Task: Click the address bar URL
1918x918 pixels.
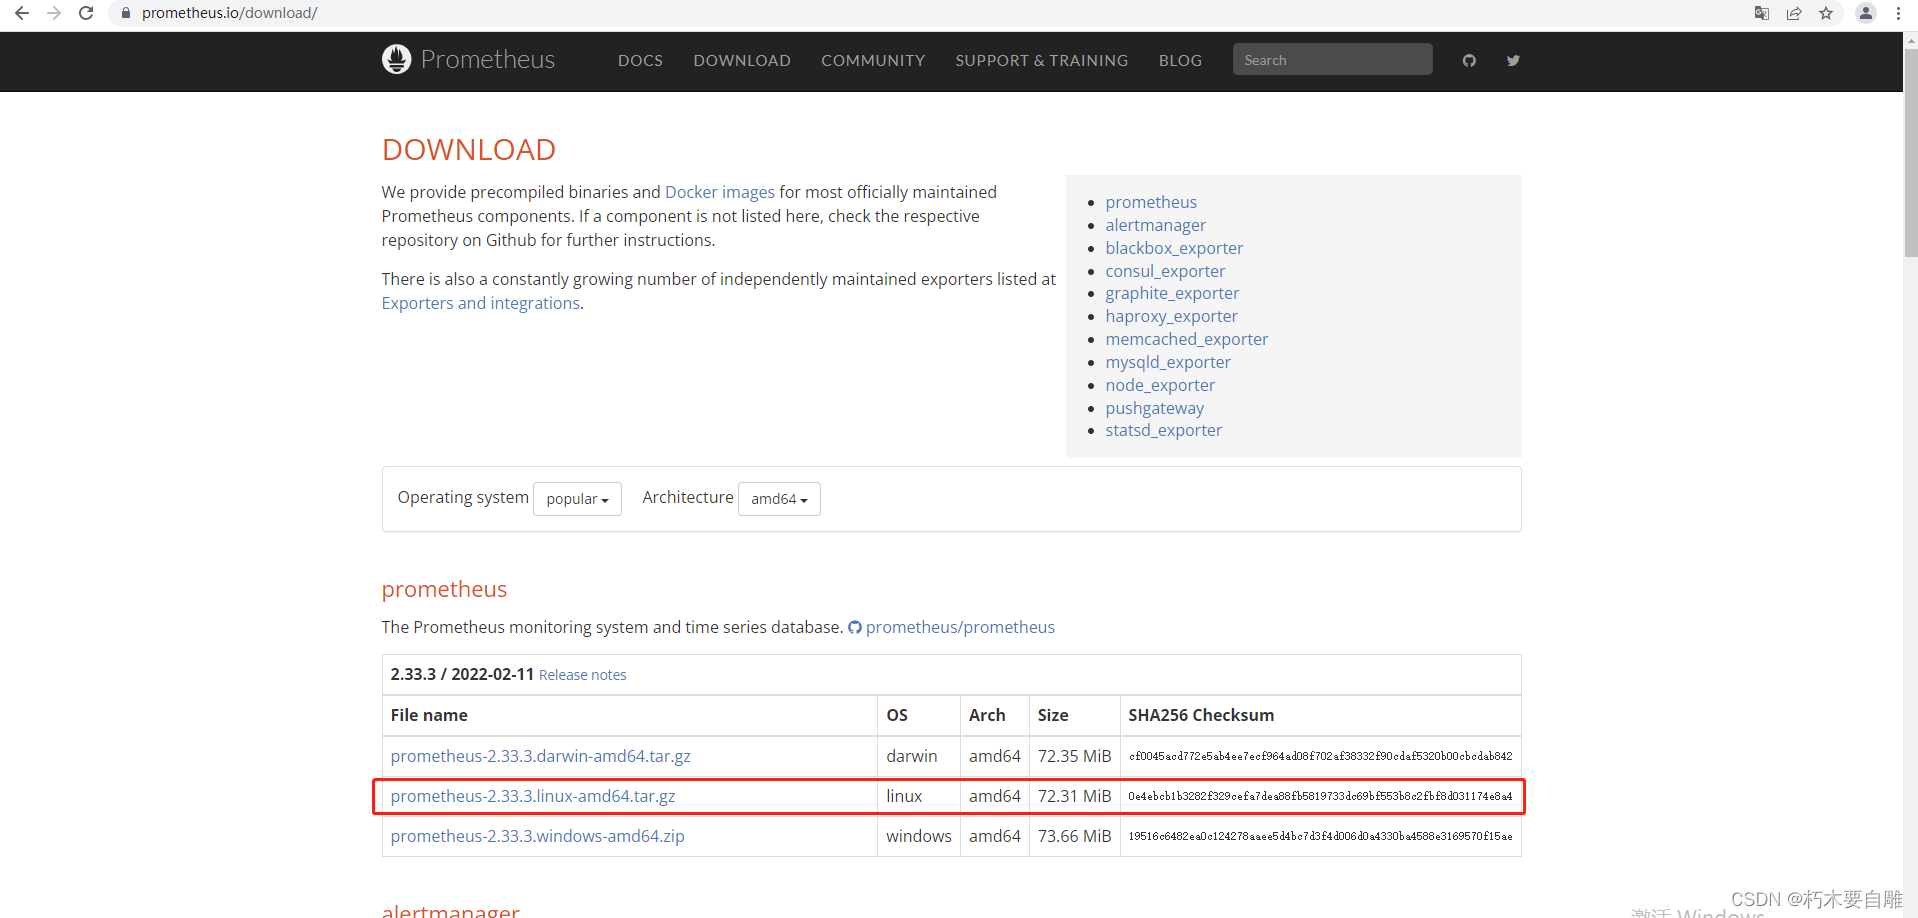Action: click(x=229, y=13)
